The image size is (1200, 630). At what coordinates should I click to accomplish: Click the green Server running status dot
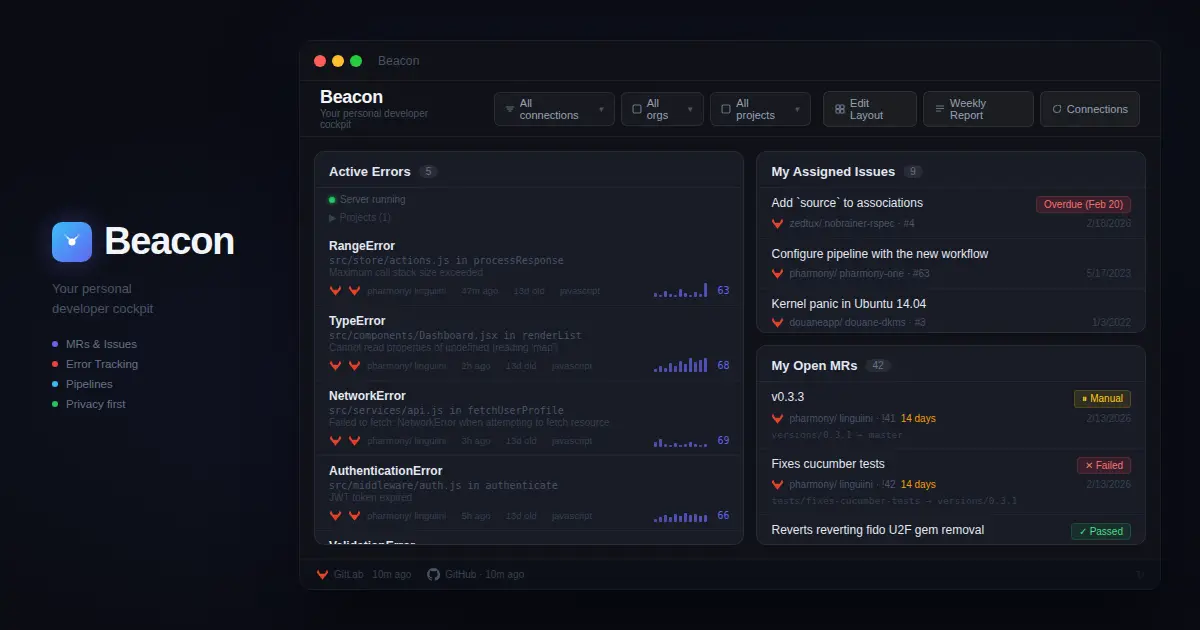click(332, 200)
